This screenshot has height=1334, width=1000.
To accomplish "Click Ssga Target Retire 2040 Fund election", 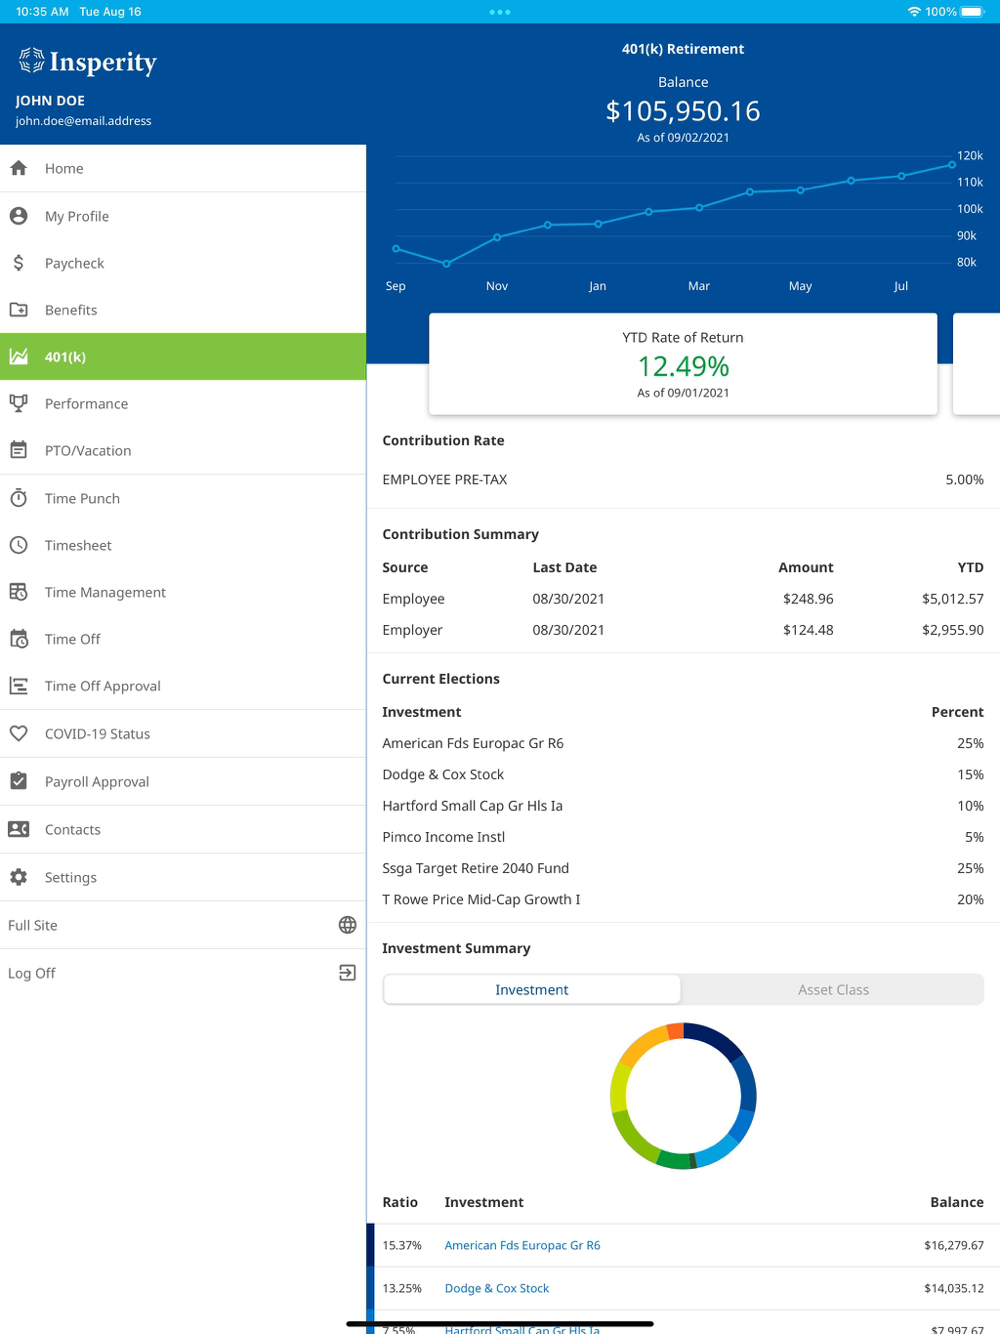I will (683, 868).
